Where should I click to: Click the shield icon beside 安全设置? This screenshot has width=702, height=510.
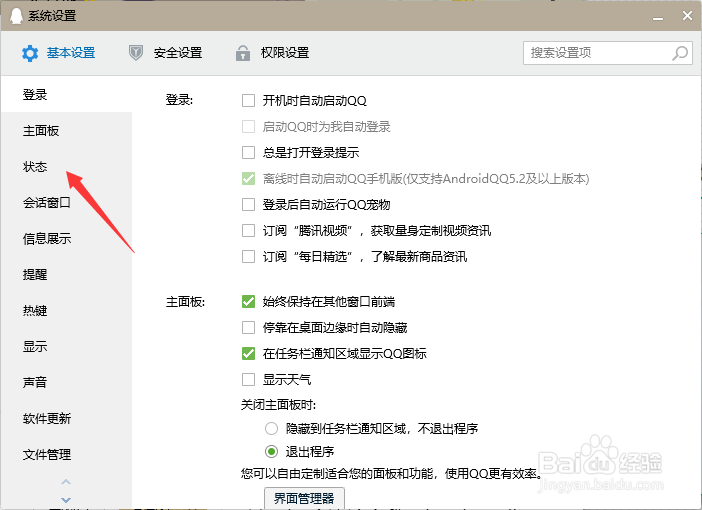click(136, 53)
